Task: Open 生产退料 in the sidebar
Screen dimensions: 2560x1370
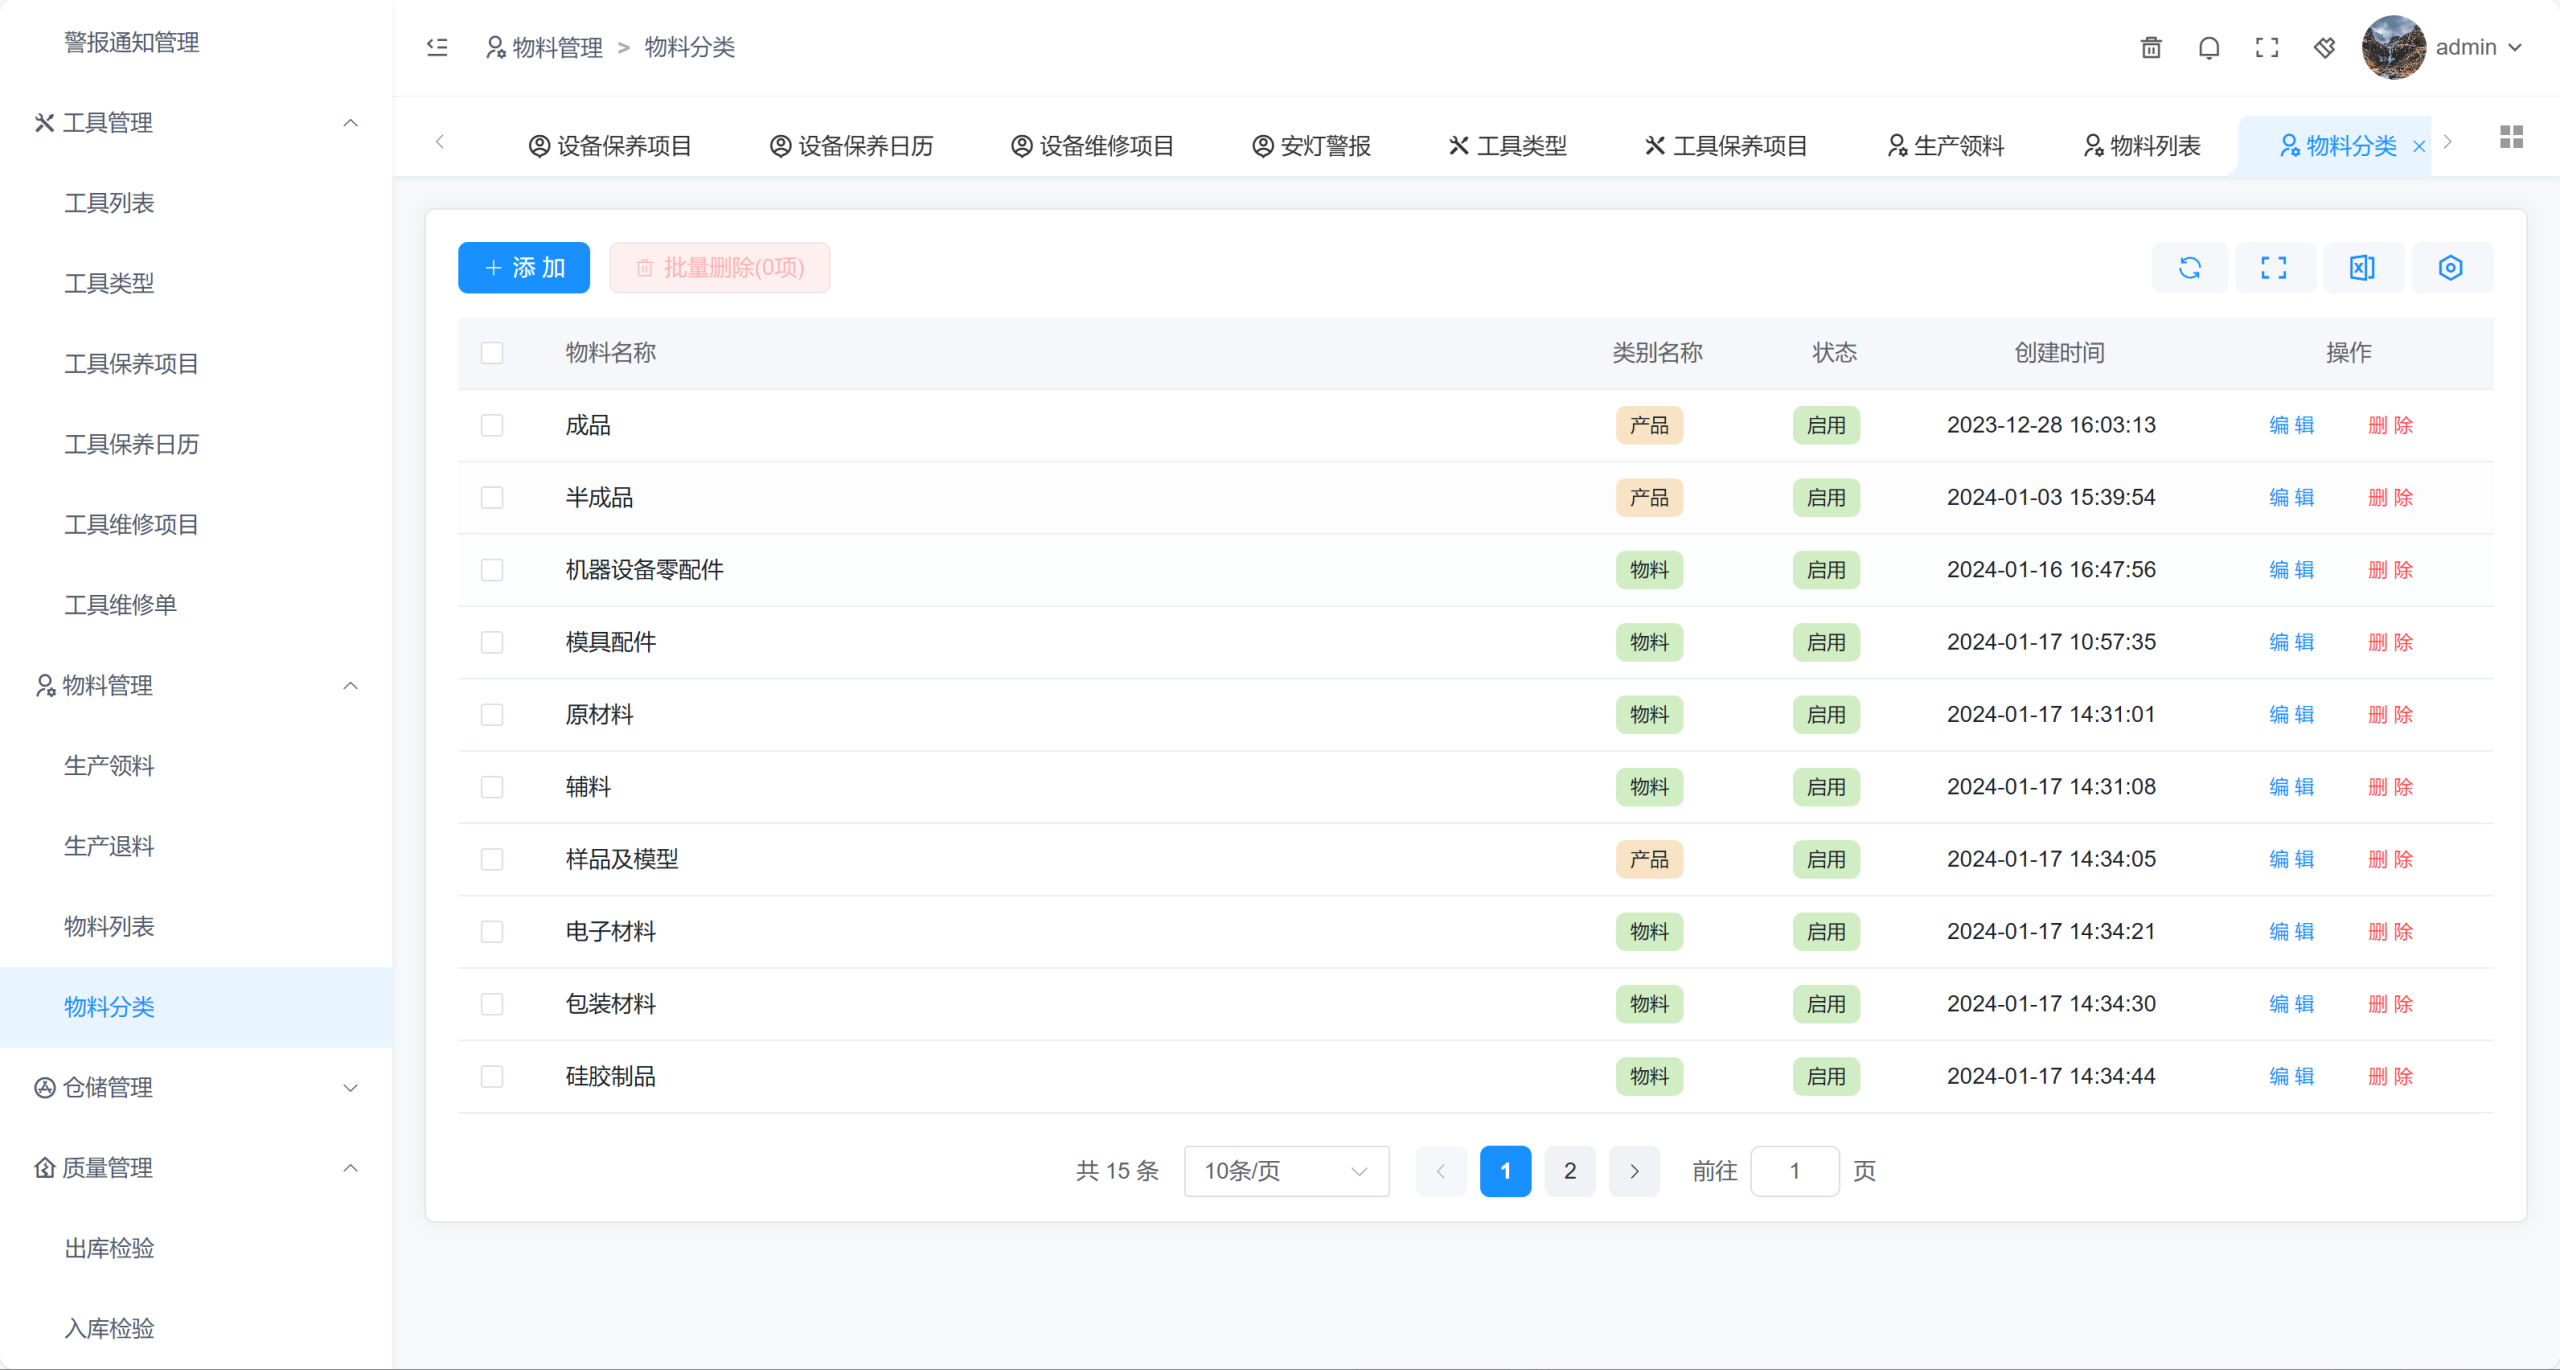Action: pos(110,847)
